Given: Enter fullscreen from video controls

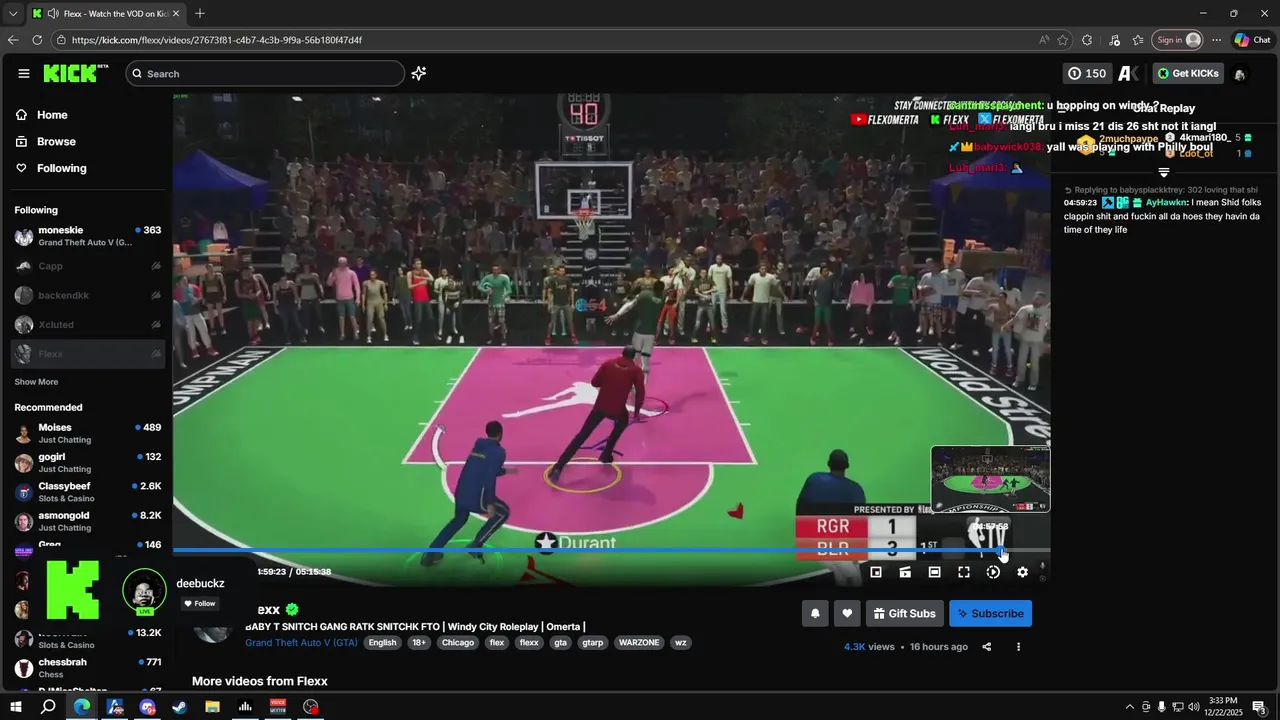Looking at the screenshot, I should pos(964,572).
